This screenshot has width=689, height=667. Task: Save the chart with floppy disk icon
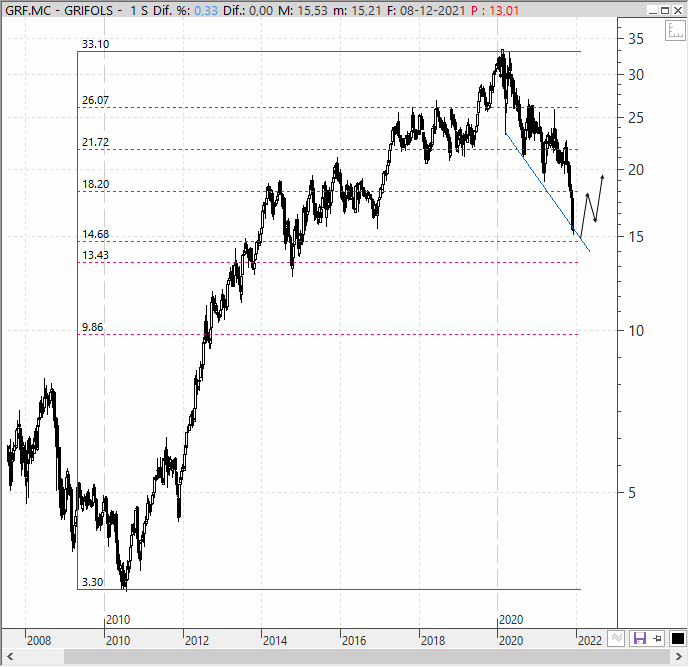click(x=640, y=638)
